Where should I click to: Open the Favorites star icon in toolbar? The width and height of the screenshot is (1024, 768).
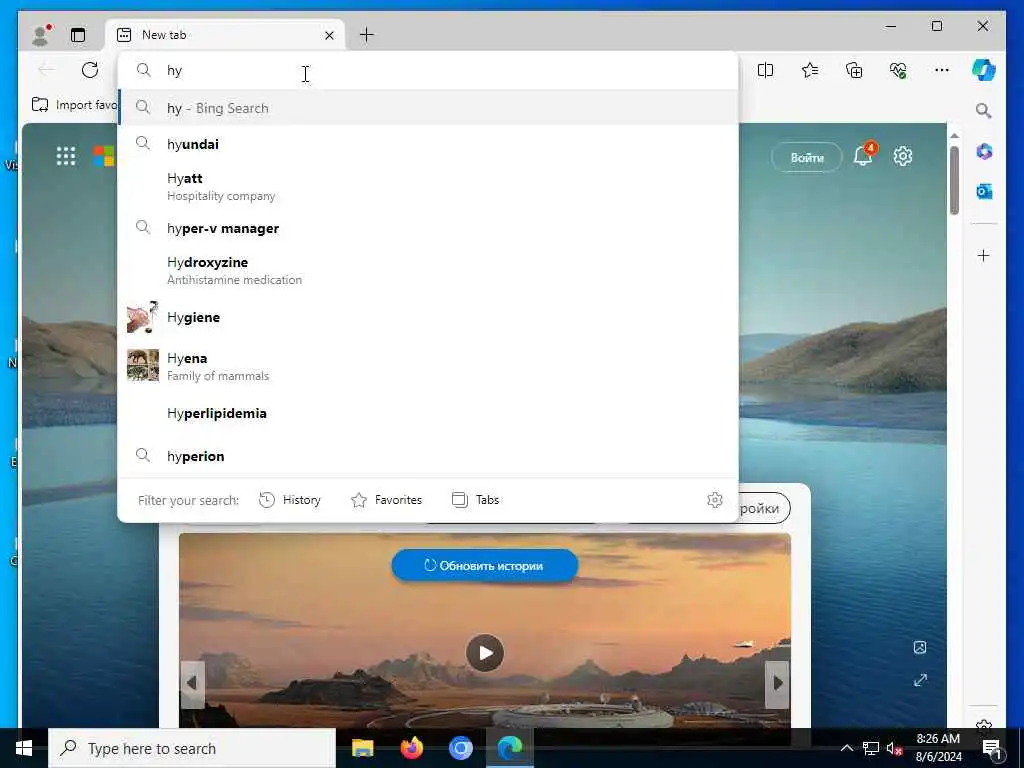pyautogui.click(x=810, y=70)
